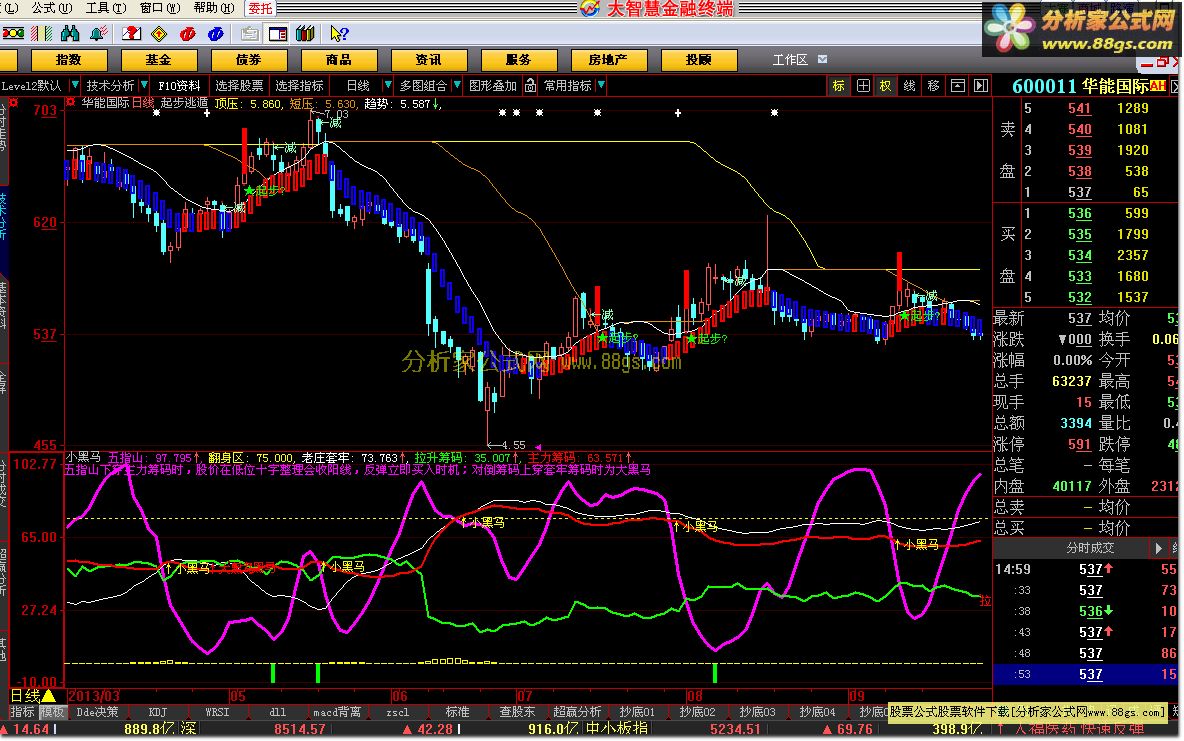Click the striped color bars toolbar icon
Viewport: 1184px width, 741px height.
(x=42, y=33)
